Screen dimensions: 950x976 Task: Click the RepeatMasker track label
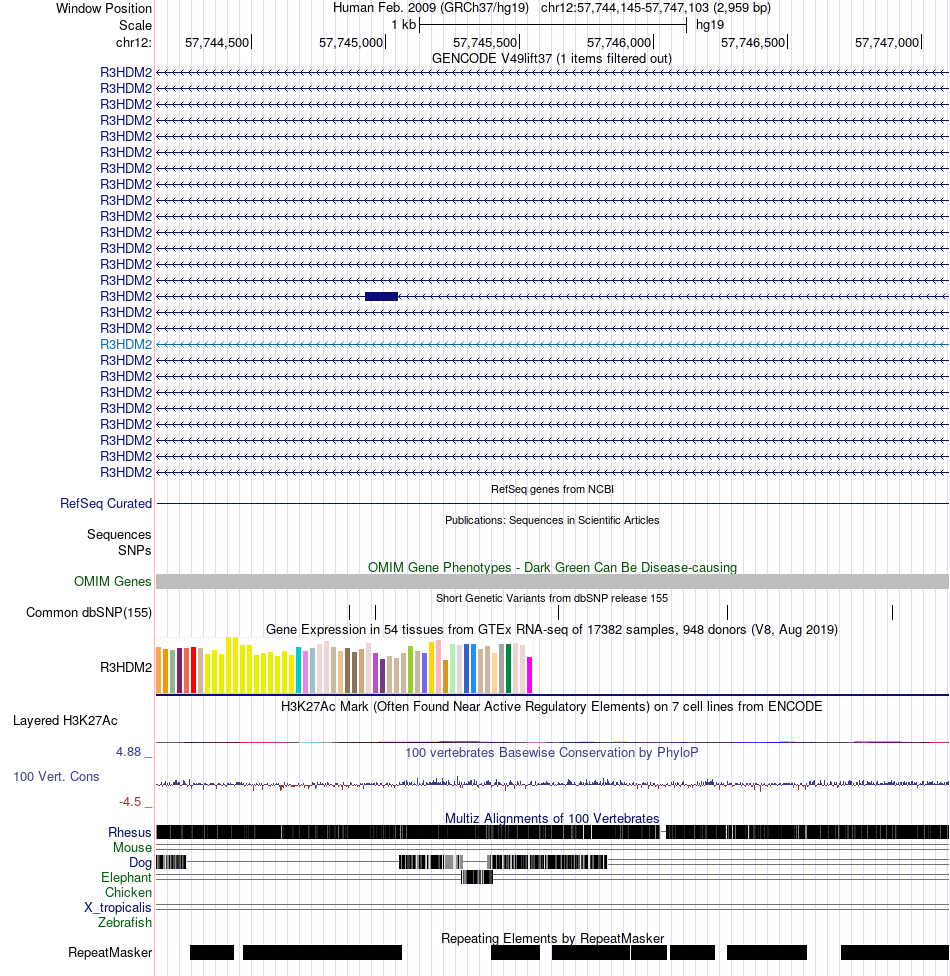pyautogui.click(x=110, y=952)
